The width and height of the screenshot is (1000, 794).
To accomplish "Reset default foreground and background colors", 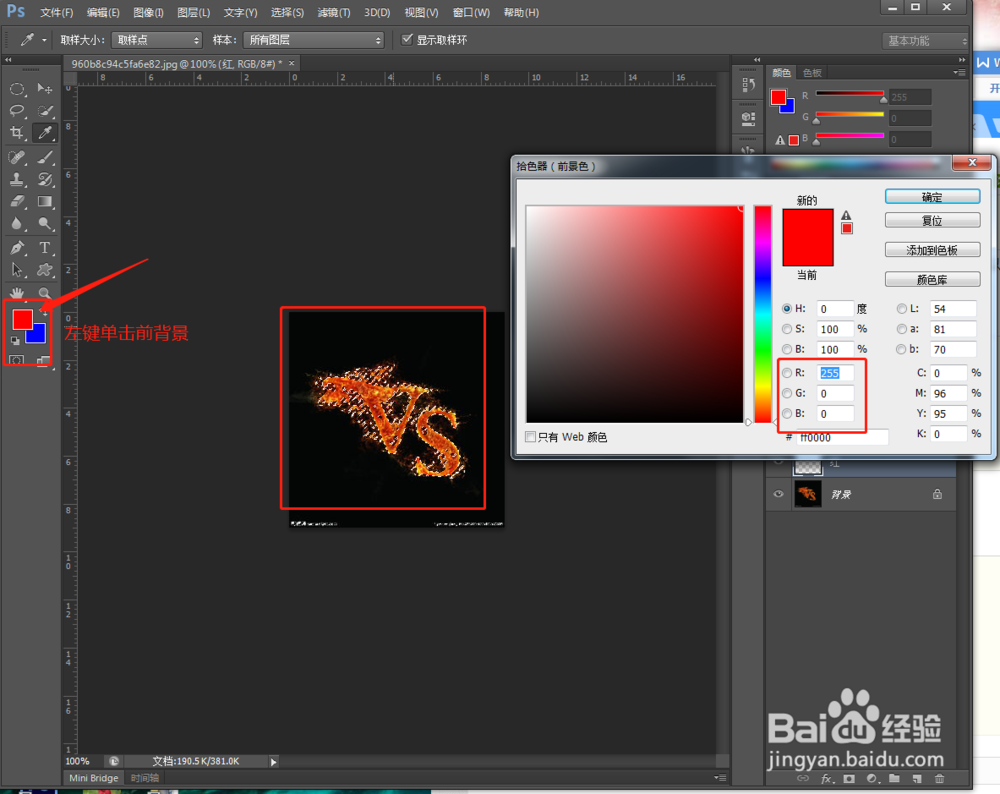I will tap(15, 341).
